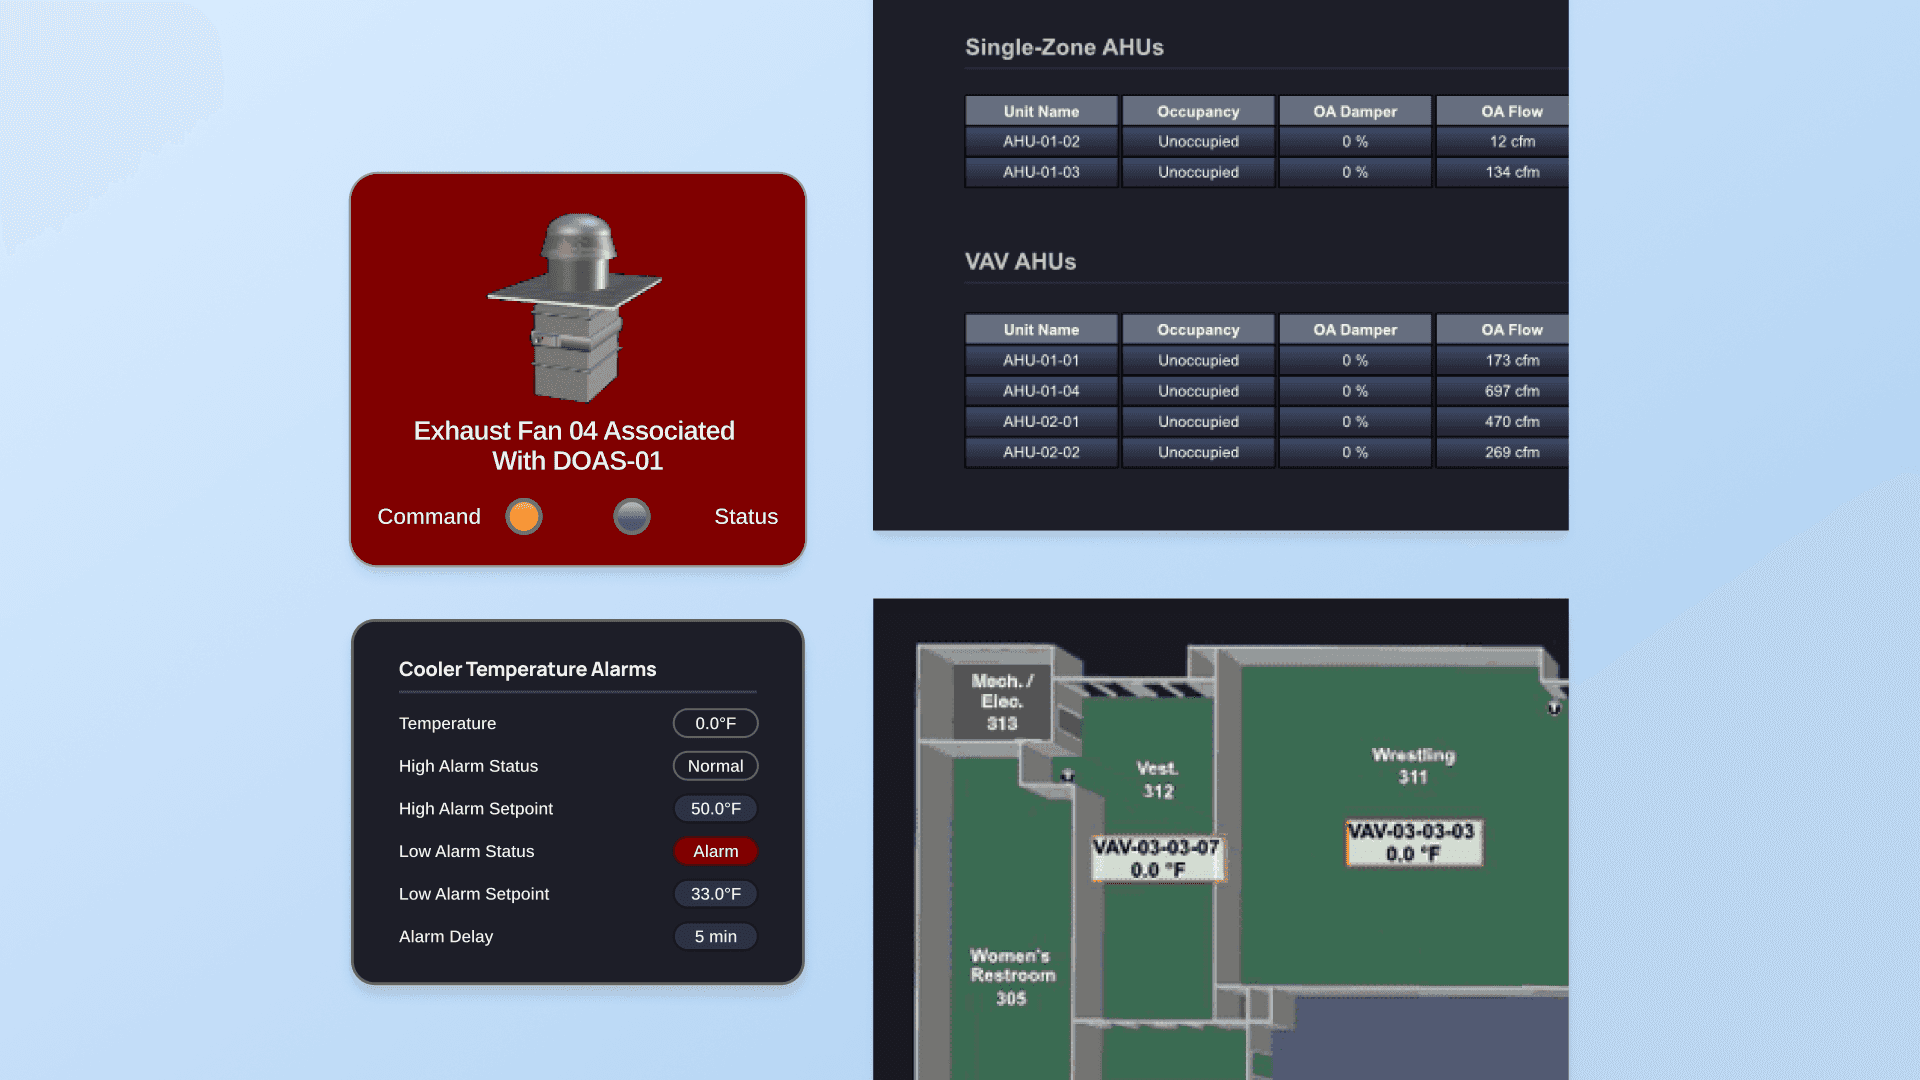Click the sensor icon in Wrestling 311 corner
1920x1080 pixels.
1554,708
